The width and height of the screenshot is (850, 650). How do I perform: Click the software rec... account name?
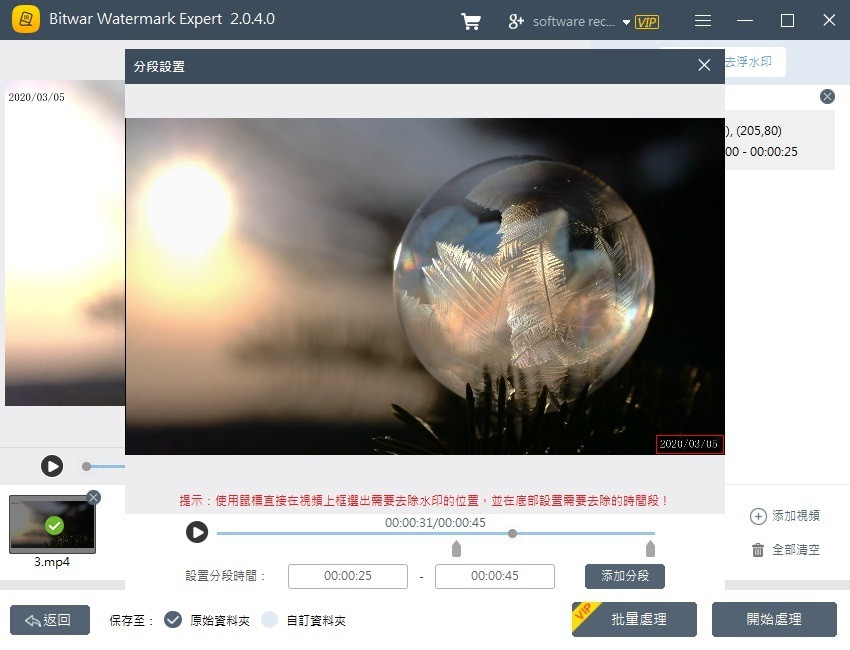tap(574, 22)
